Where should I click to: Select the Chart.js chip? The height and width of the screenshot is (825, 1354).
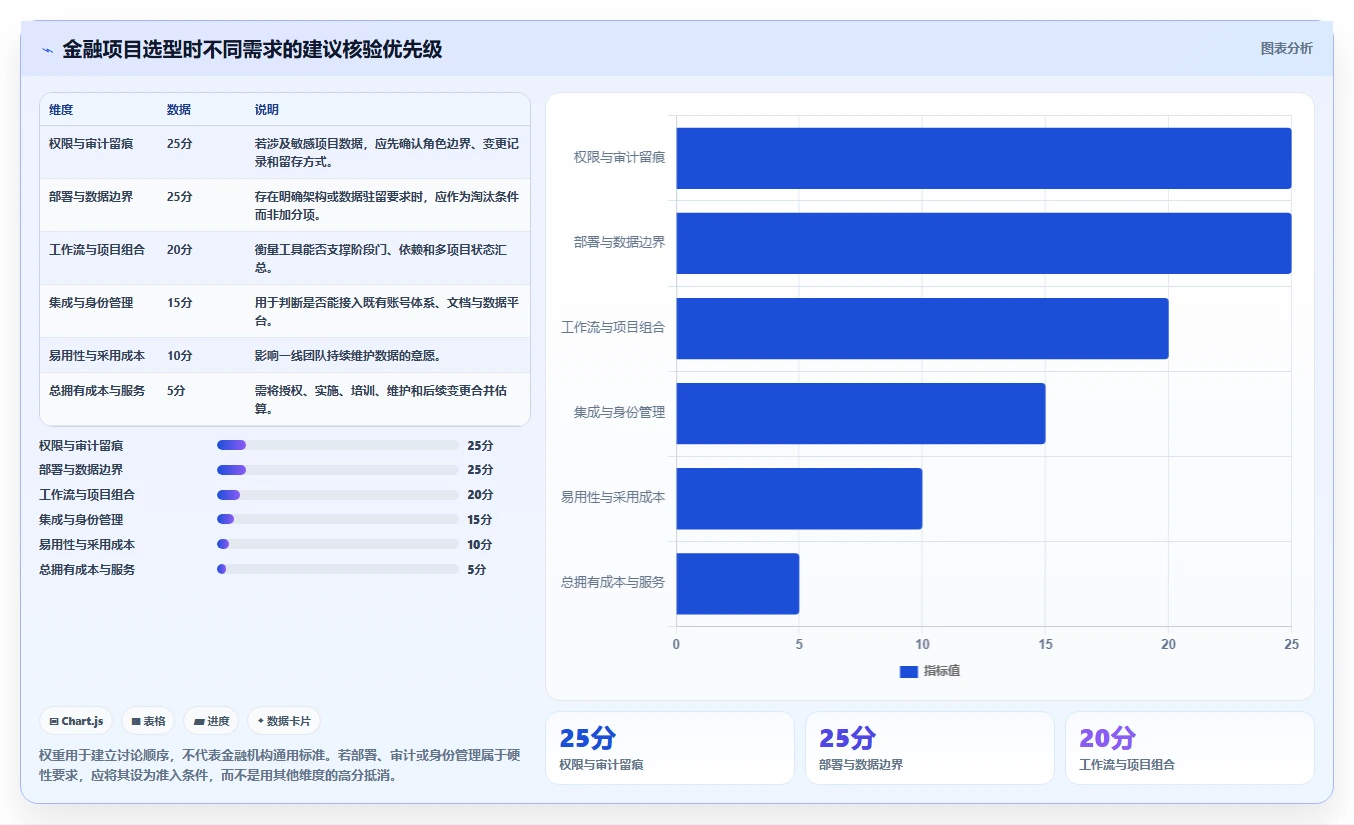[x=76, y=721]
